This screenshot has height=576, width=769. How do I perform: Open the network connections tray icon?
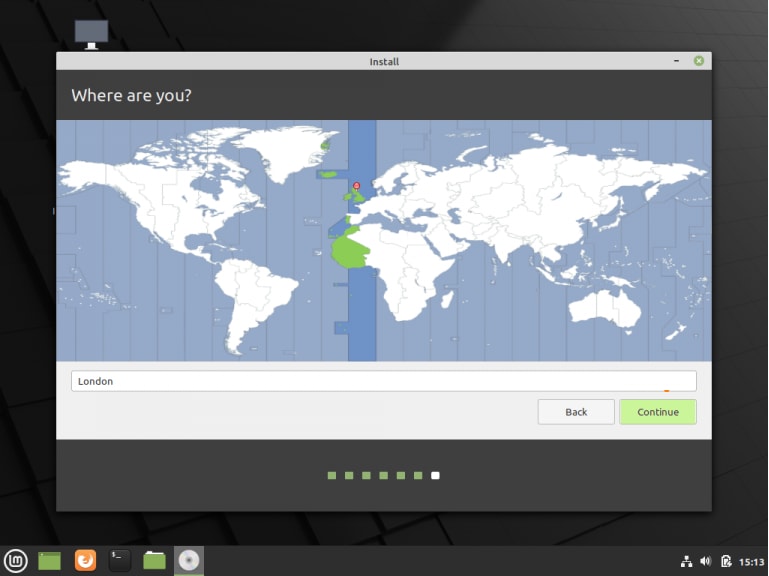[x=686, y=561]
